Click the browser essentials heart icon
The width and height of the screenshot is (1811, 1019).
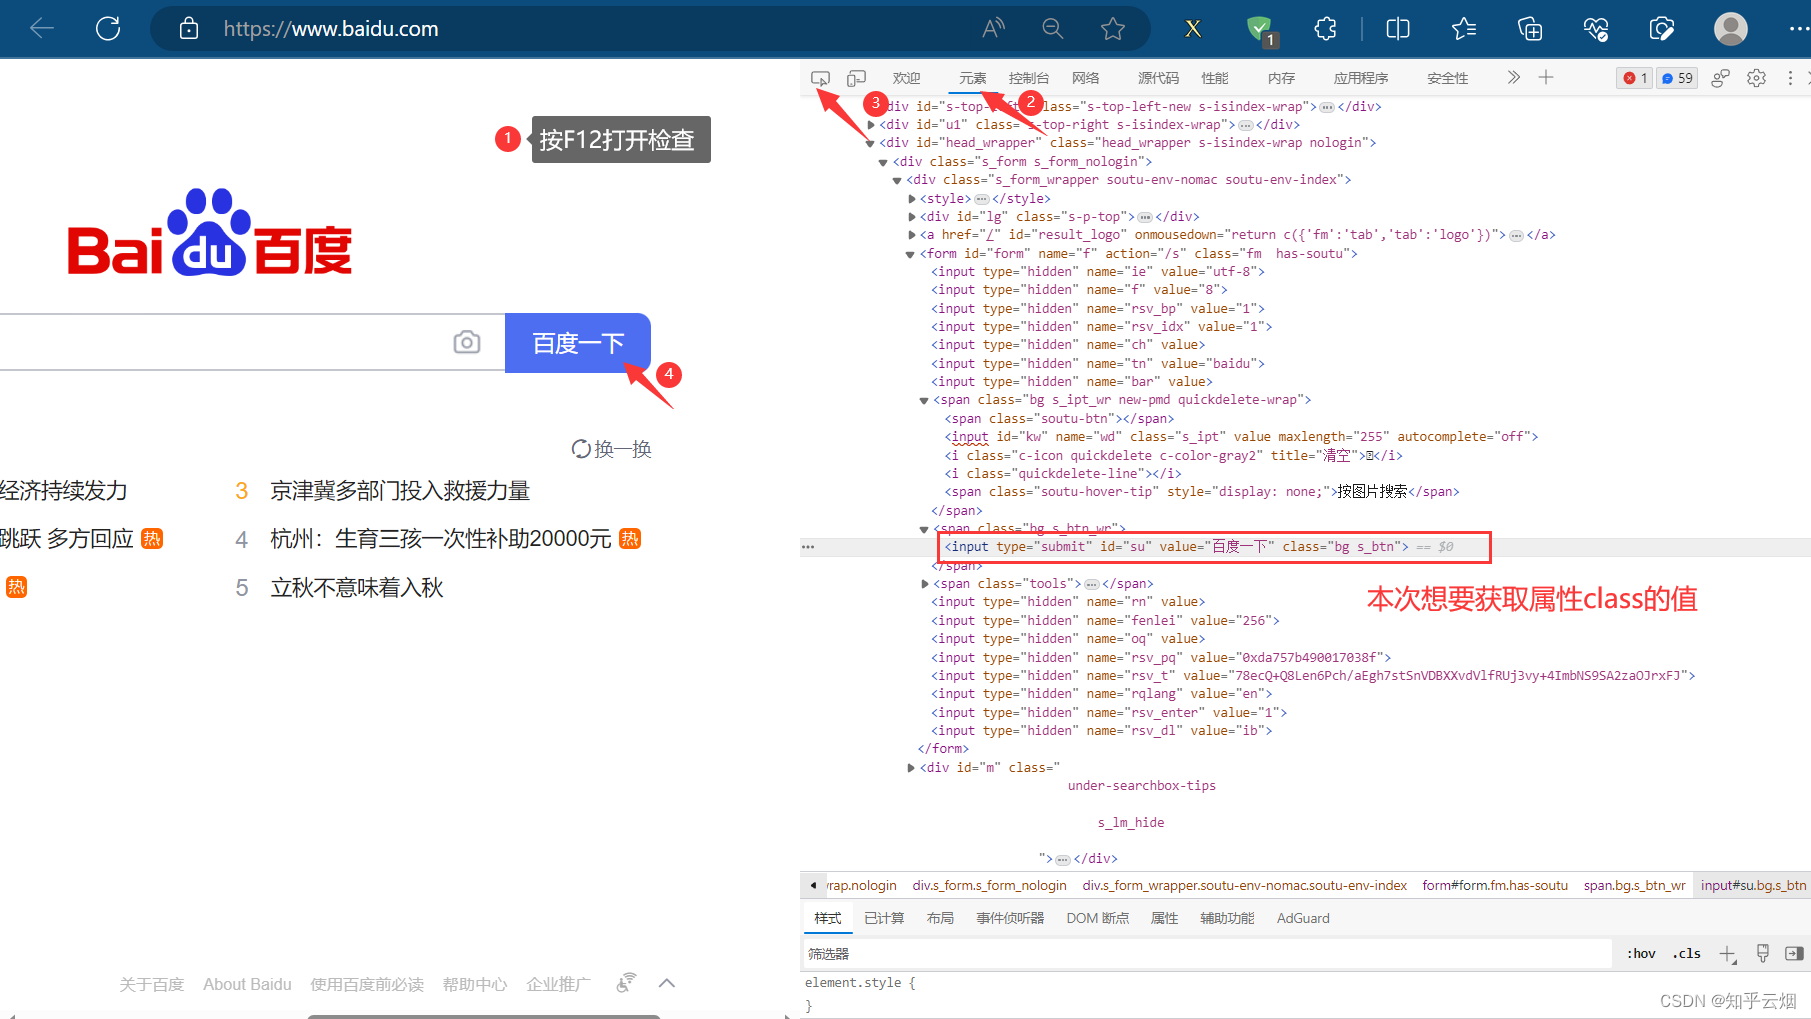tap(1596, 29)
